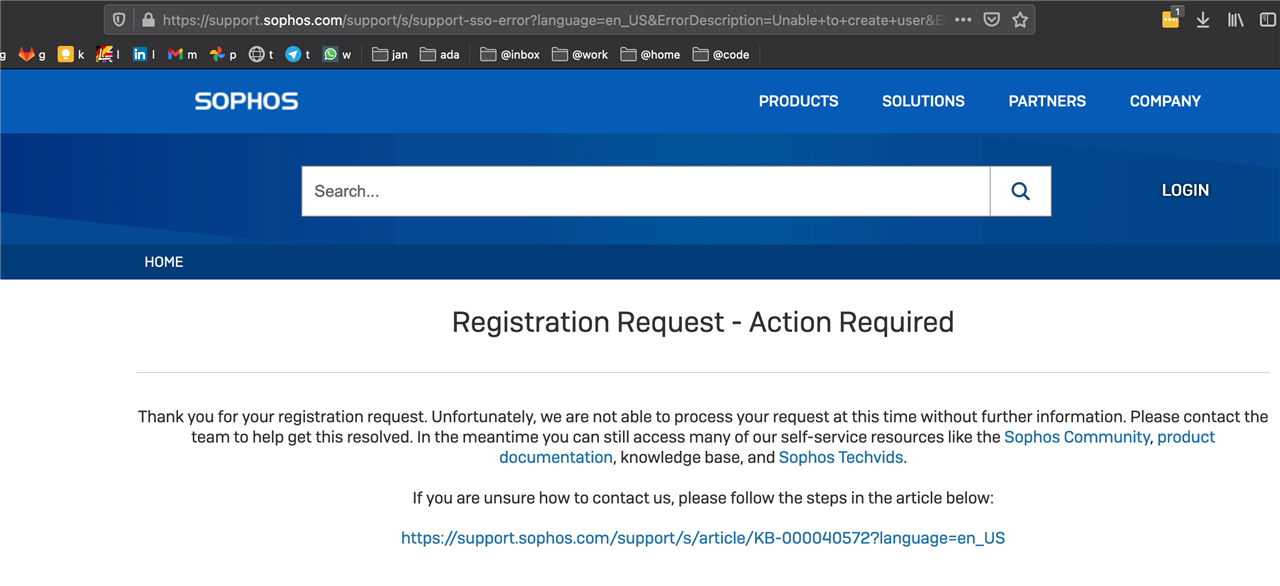
Task: Open the product documentation link
Action: point(857,447)
